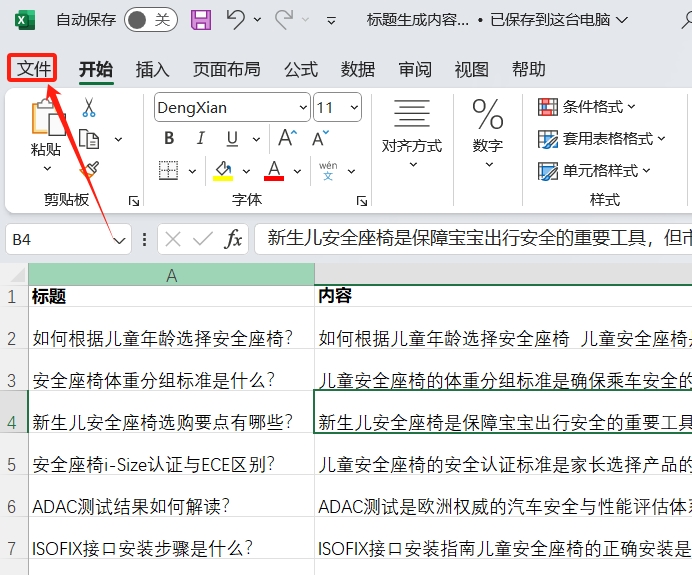
Task: Open the Borders dropdown arrow
Action: click(192, 171)
